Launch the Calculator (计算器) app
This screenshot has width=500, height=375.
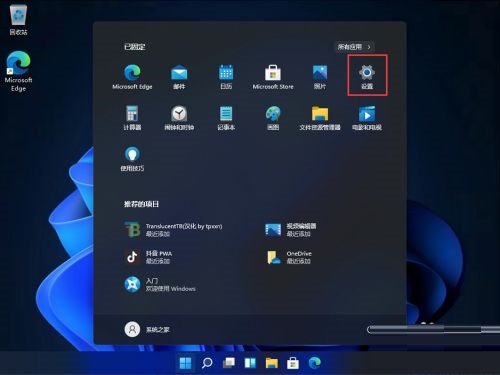click(x=132, y=118)
